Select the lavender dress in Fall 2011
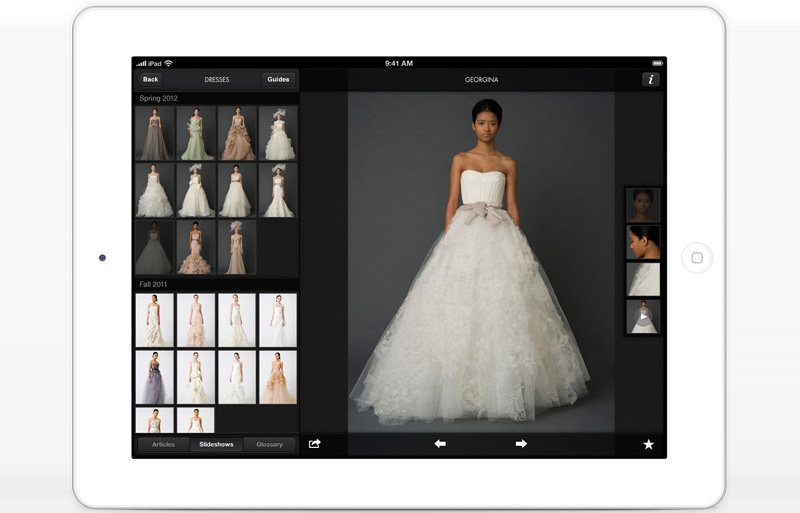 click(x=155, y=377)
